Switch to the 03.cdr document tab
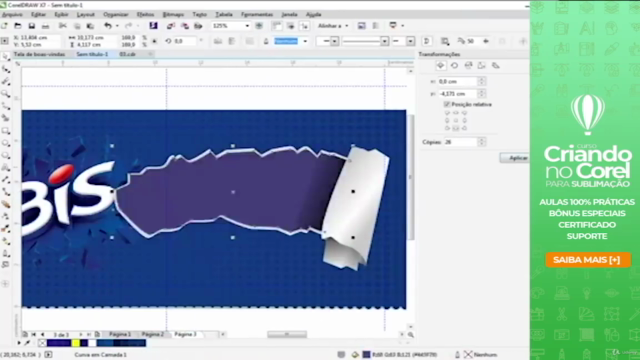The height and width of the screenshot is (360, 640). 127,54
